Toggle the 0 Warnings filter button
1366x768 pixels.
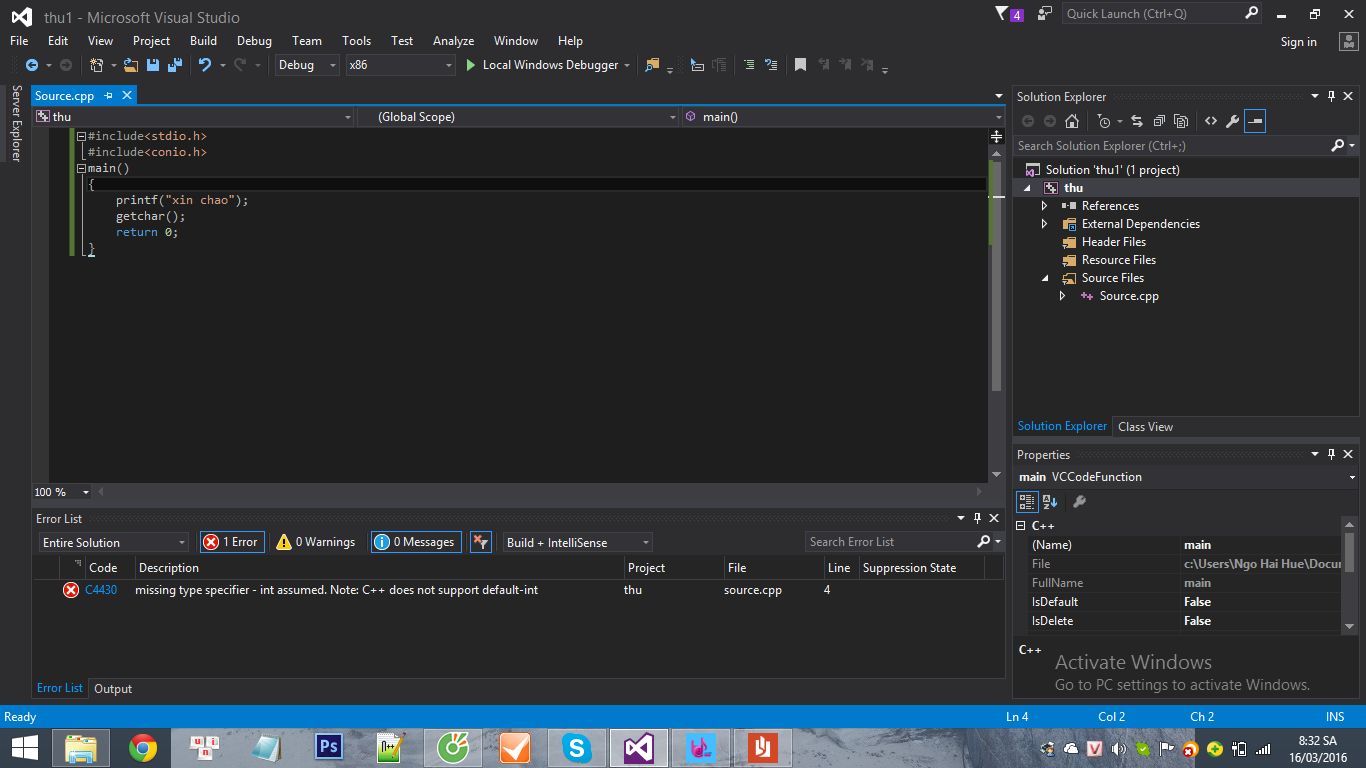[316, 542]
